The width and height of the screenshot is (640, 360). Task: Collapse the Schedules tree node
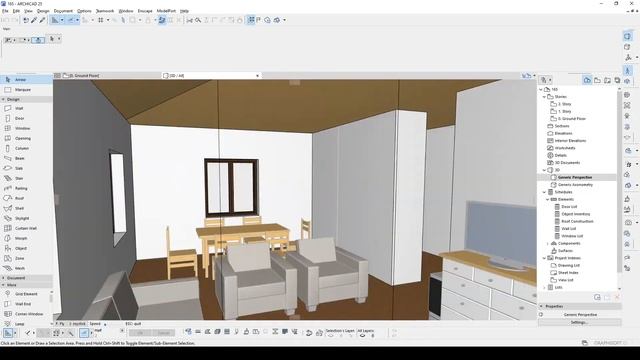(x=544, y=192)
